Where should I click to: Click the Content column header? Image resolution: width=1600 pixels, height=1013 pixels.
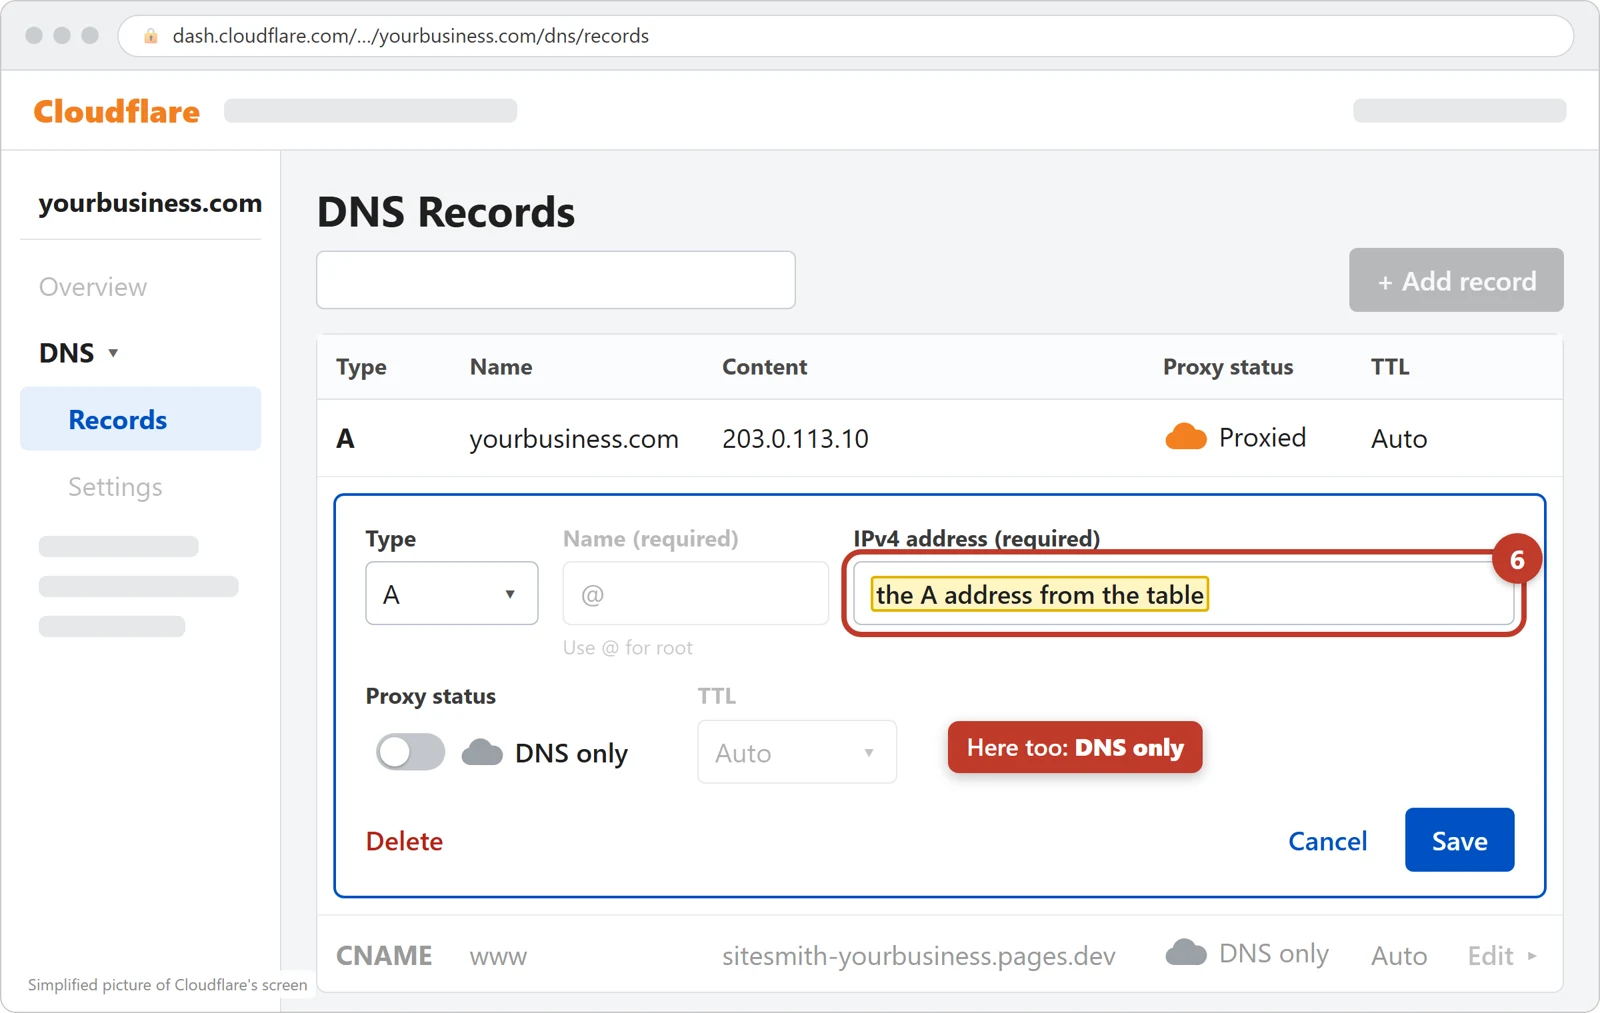pos(765,367)
